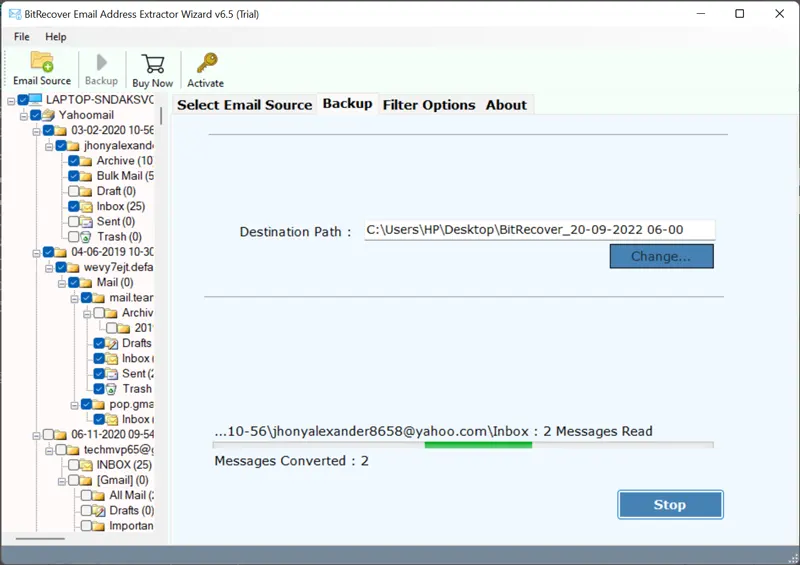Screen dimensions: 800x565
Task: Click the Inbox (25) envelope folder icon
Action: (86, 206)
